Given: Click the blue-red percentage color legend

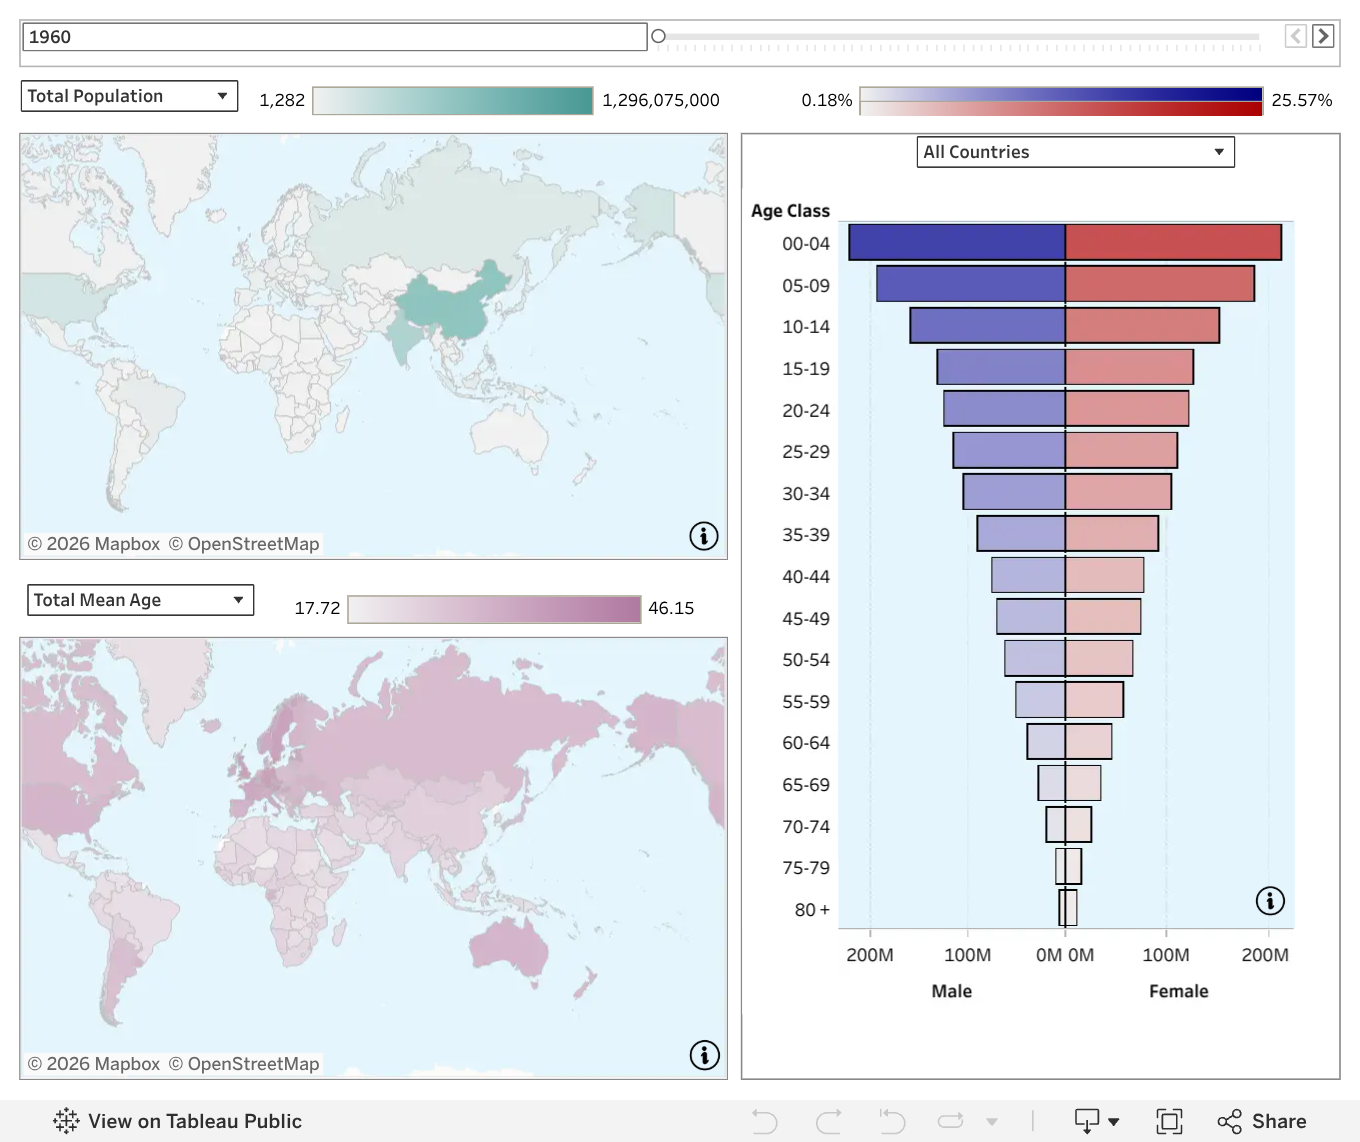Looking at the screenshot, I should tap(1061, 101).
